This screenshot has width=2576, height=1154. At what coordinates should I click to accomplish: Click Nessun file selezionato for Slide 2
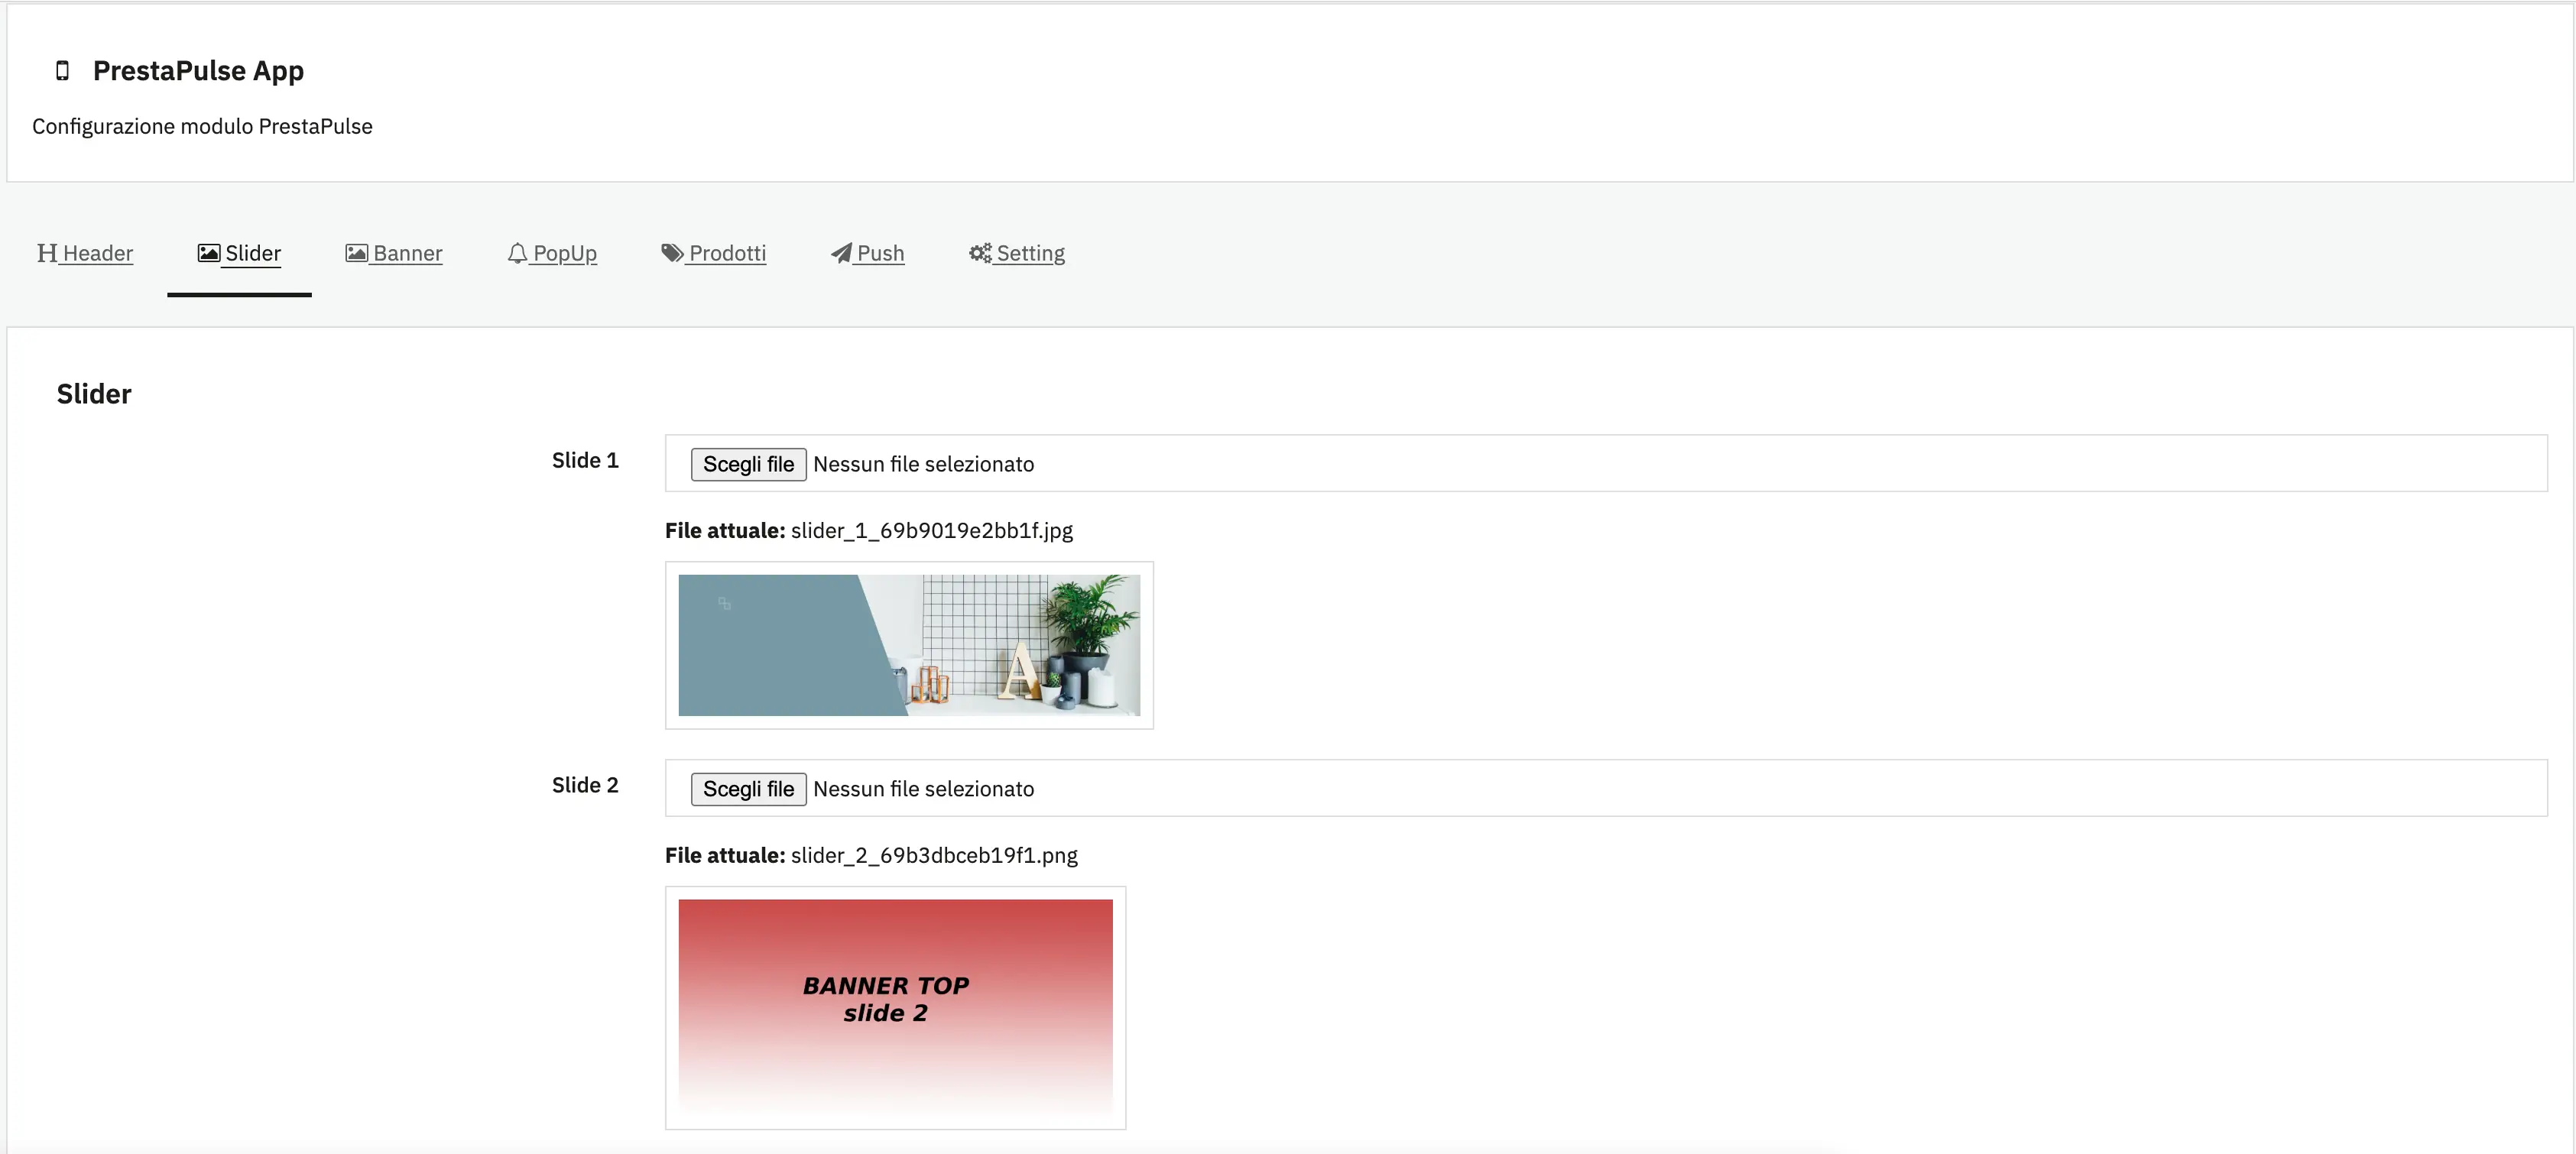click(x=923, y=788)
